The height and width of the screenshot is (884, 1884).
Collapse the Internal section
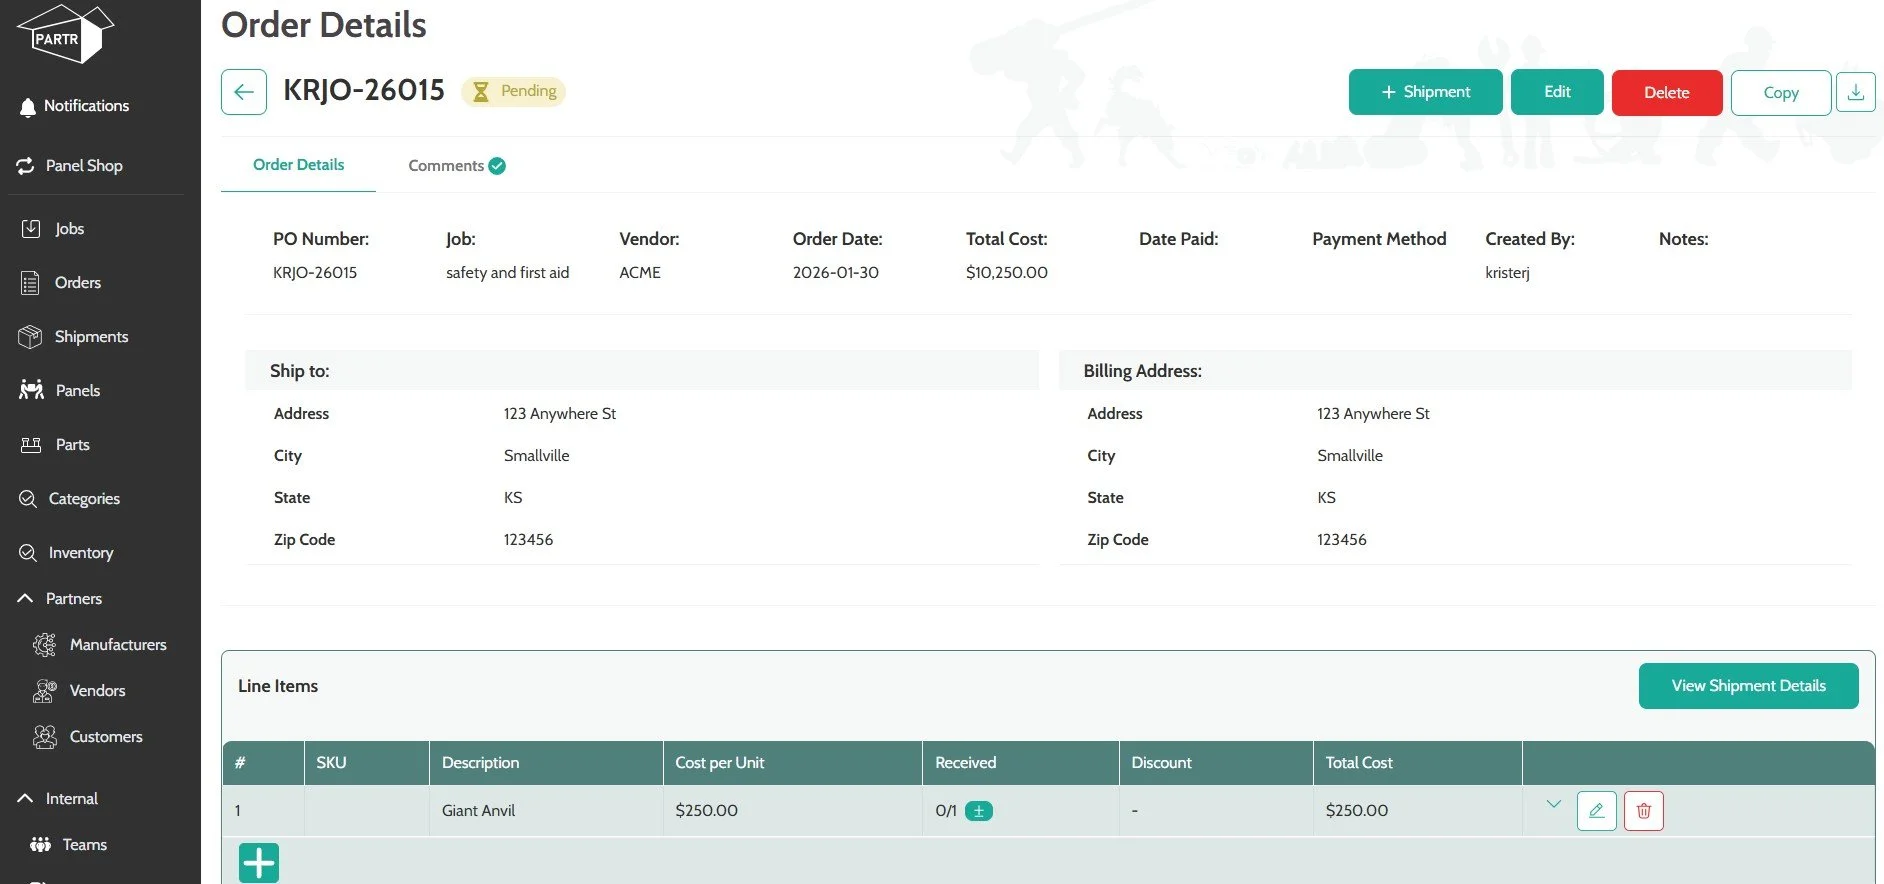coord(26,798)
